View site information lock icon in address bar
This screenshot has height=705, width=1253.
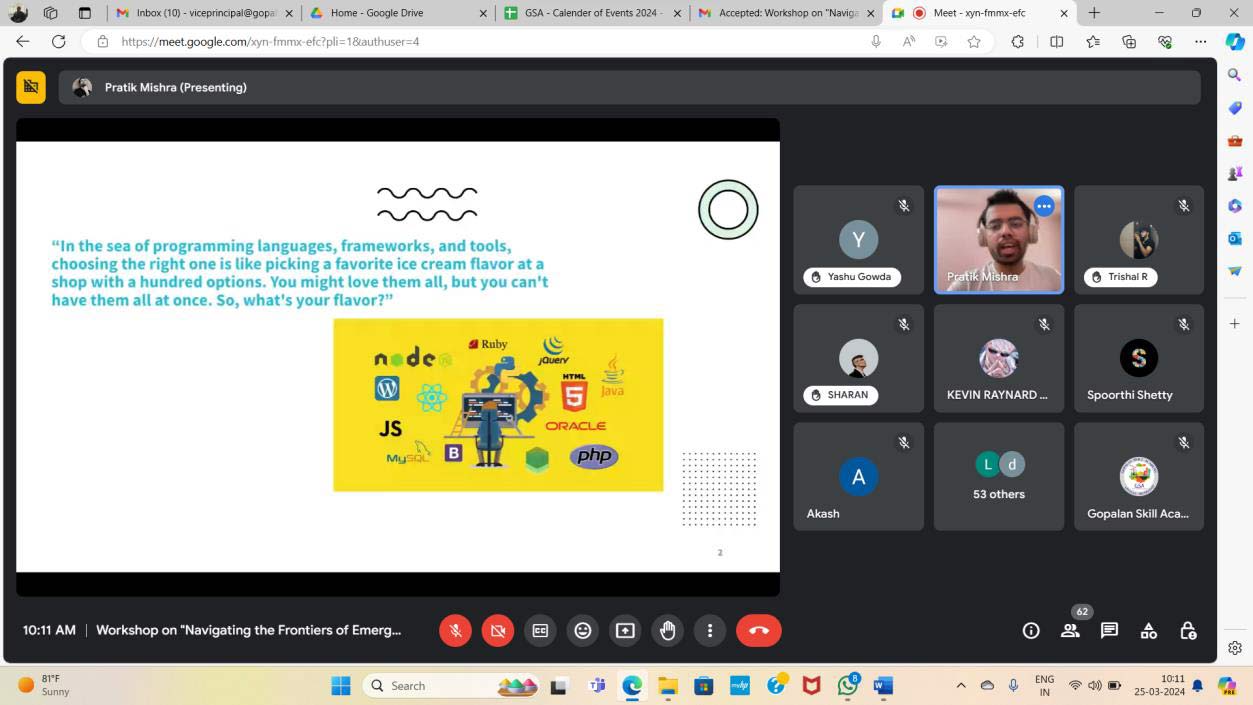point(102,42)
